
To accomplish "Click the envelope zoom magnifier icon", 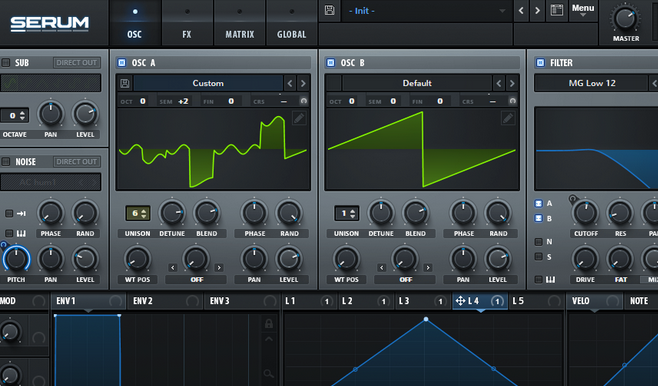I will (269, 373).
